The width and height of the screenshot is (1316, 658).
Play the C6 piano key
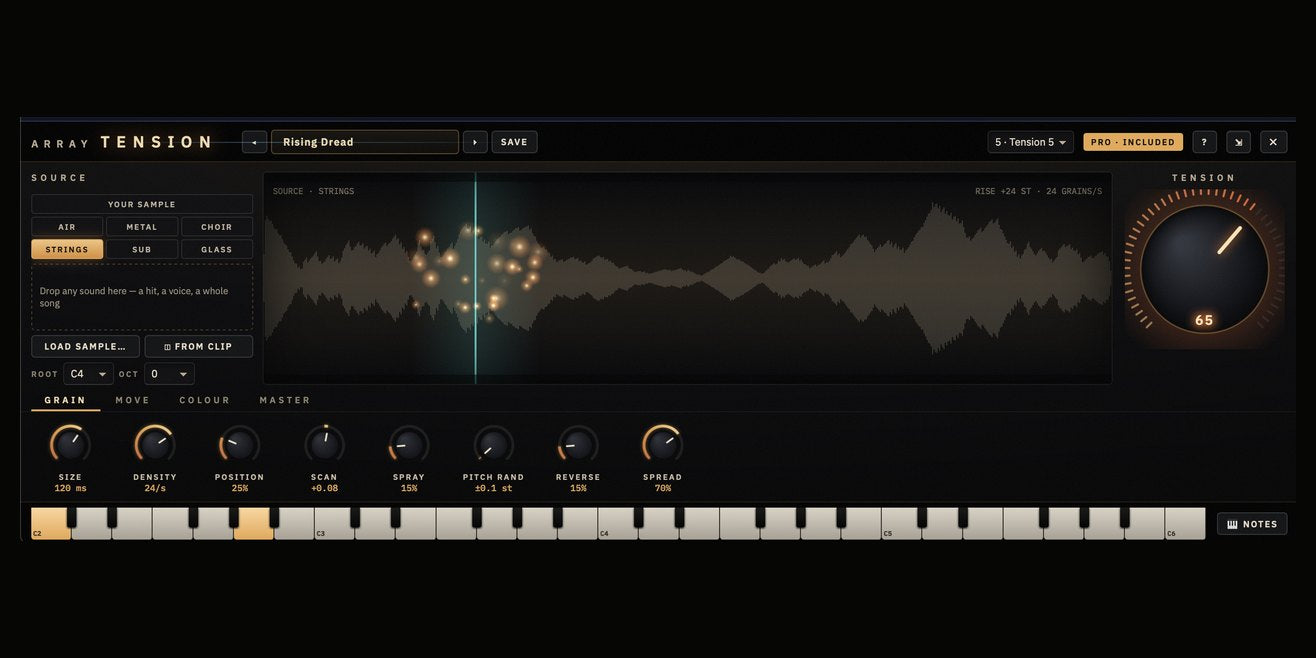[1185, 524]
